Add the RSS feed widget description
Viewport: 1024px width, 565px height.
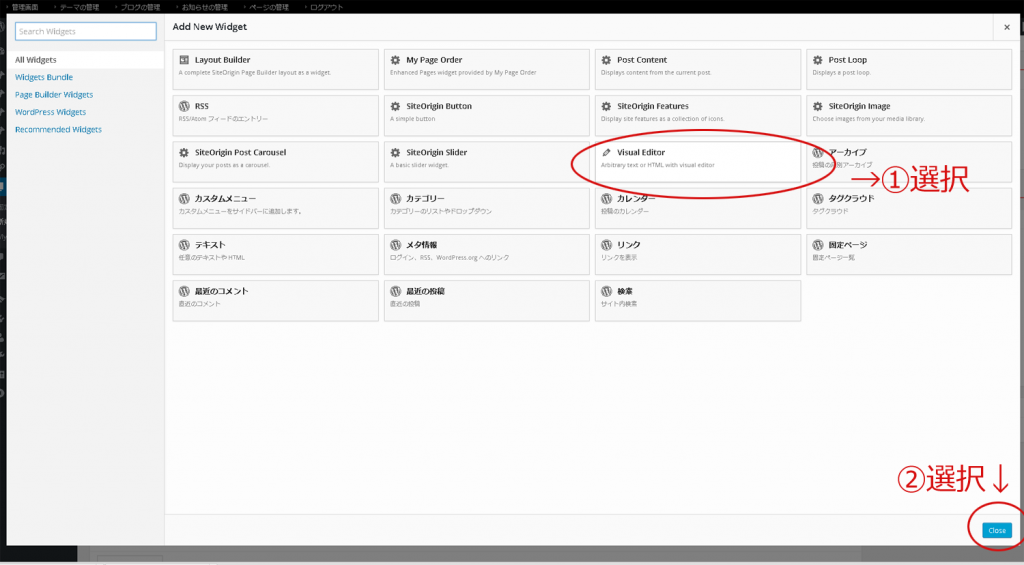tap(223, 119)
